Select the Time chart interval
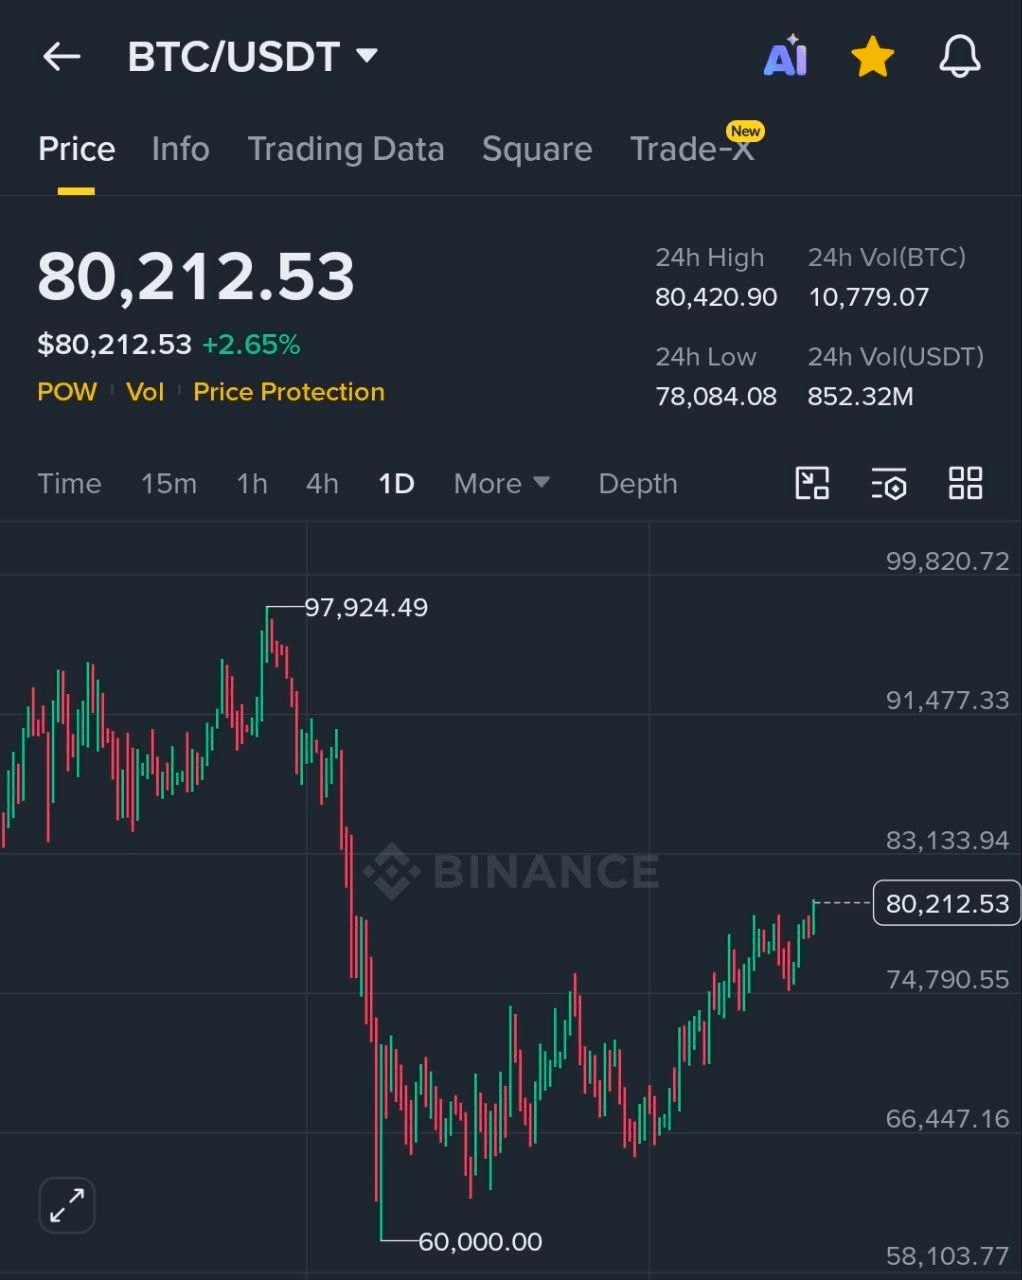This screenshot has width=1022, height=1280. (x=69, y=484)
